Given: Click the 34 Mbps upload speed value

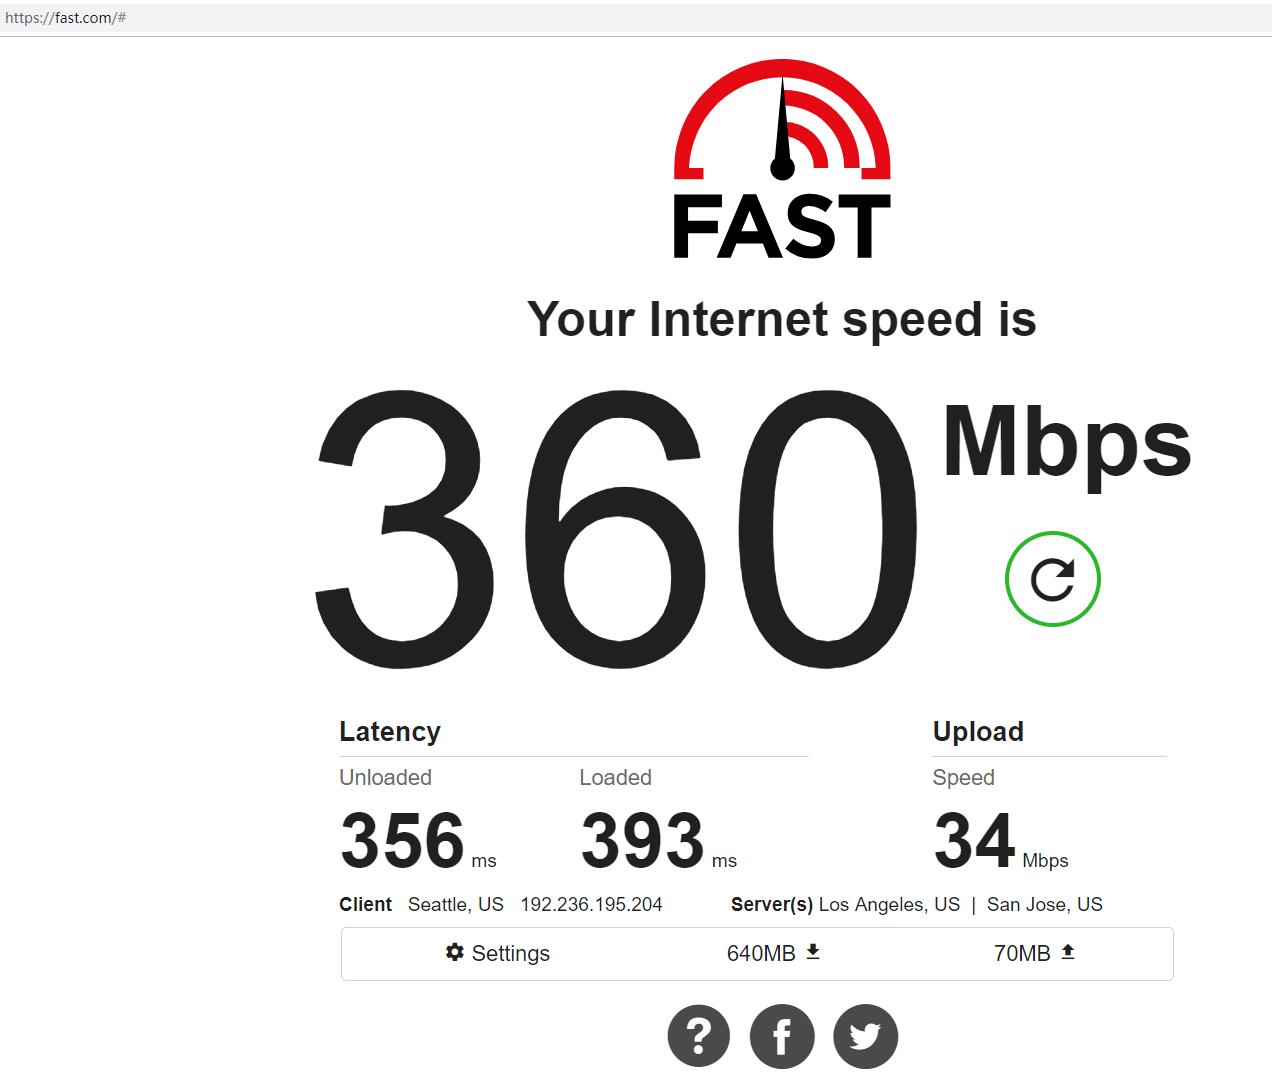Looking at the screenshot, I should [x=1000, y=840].
